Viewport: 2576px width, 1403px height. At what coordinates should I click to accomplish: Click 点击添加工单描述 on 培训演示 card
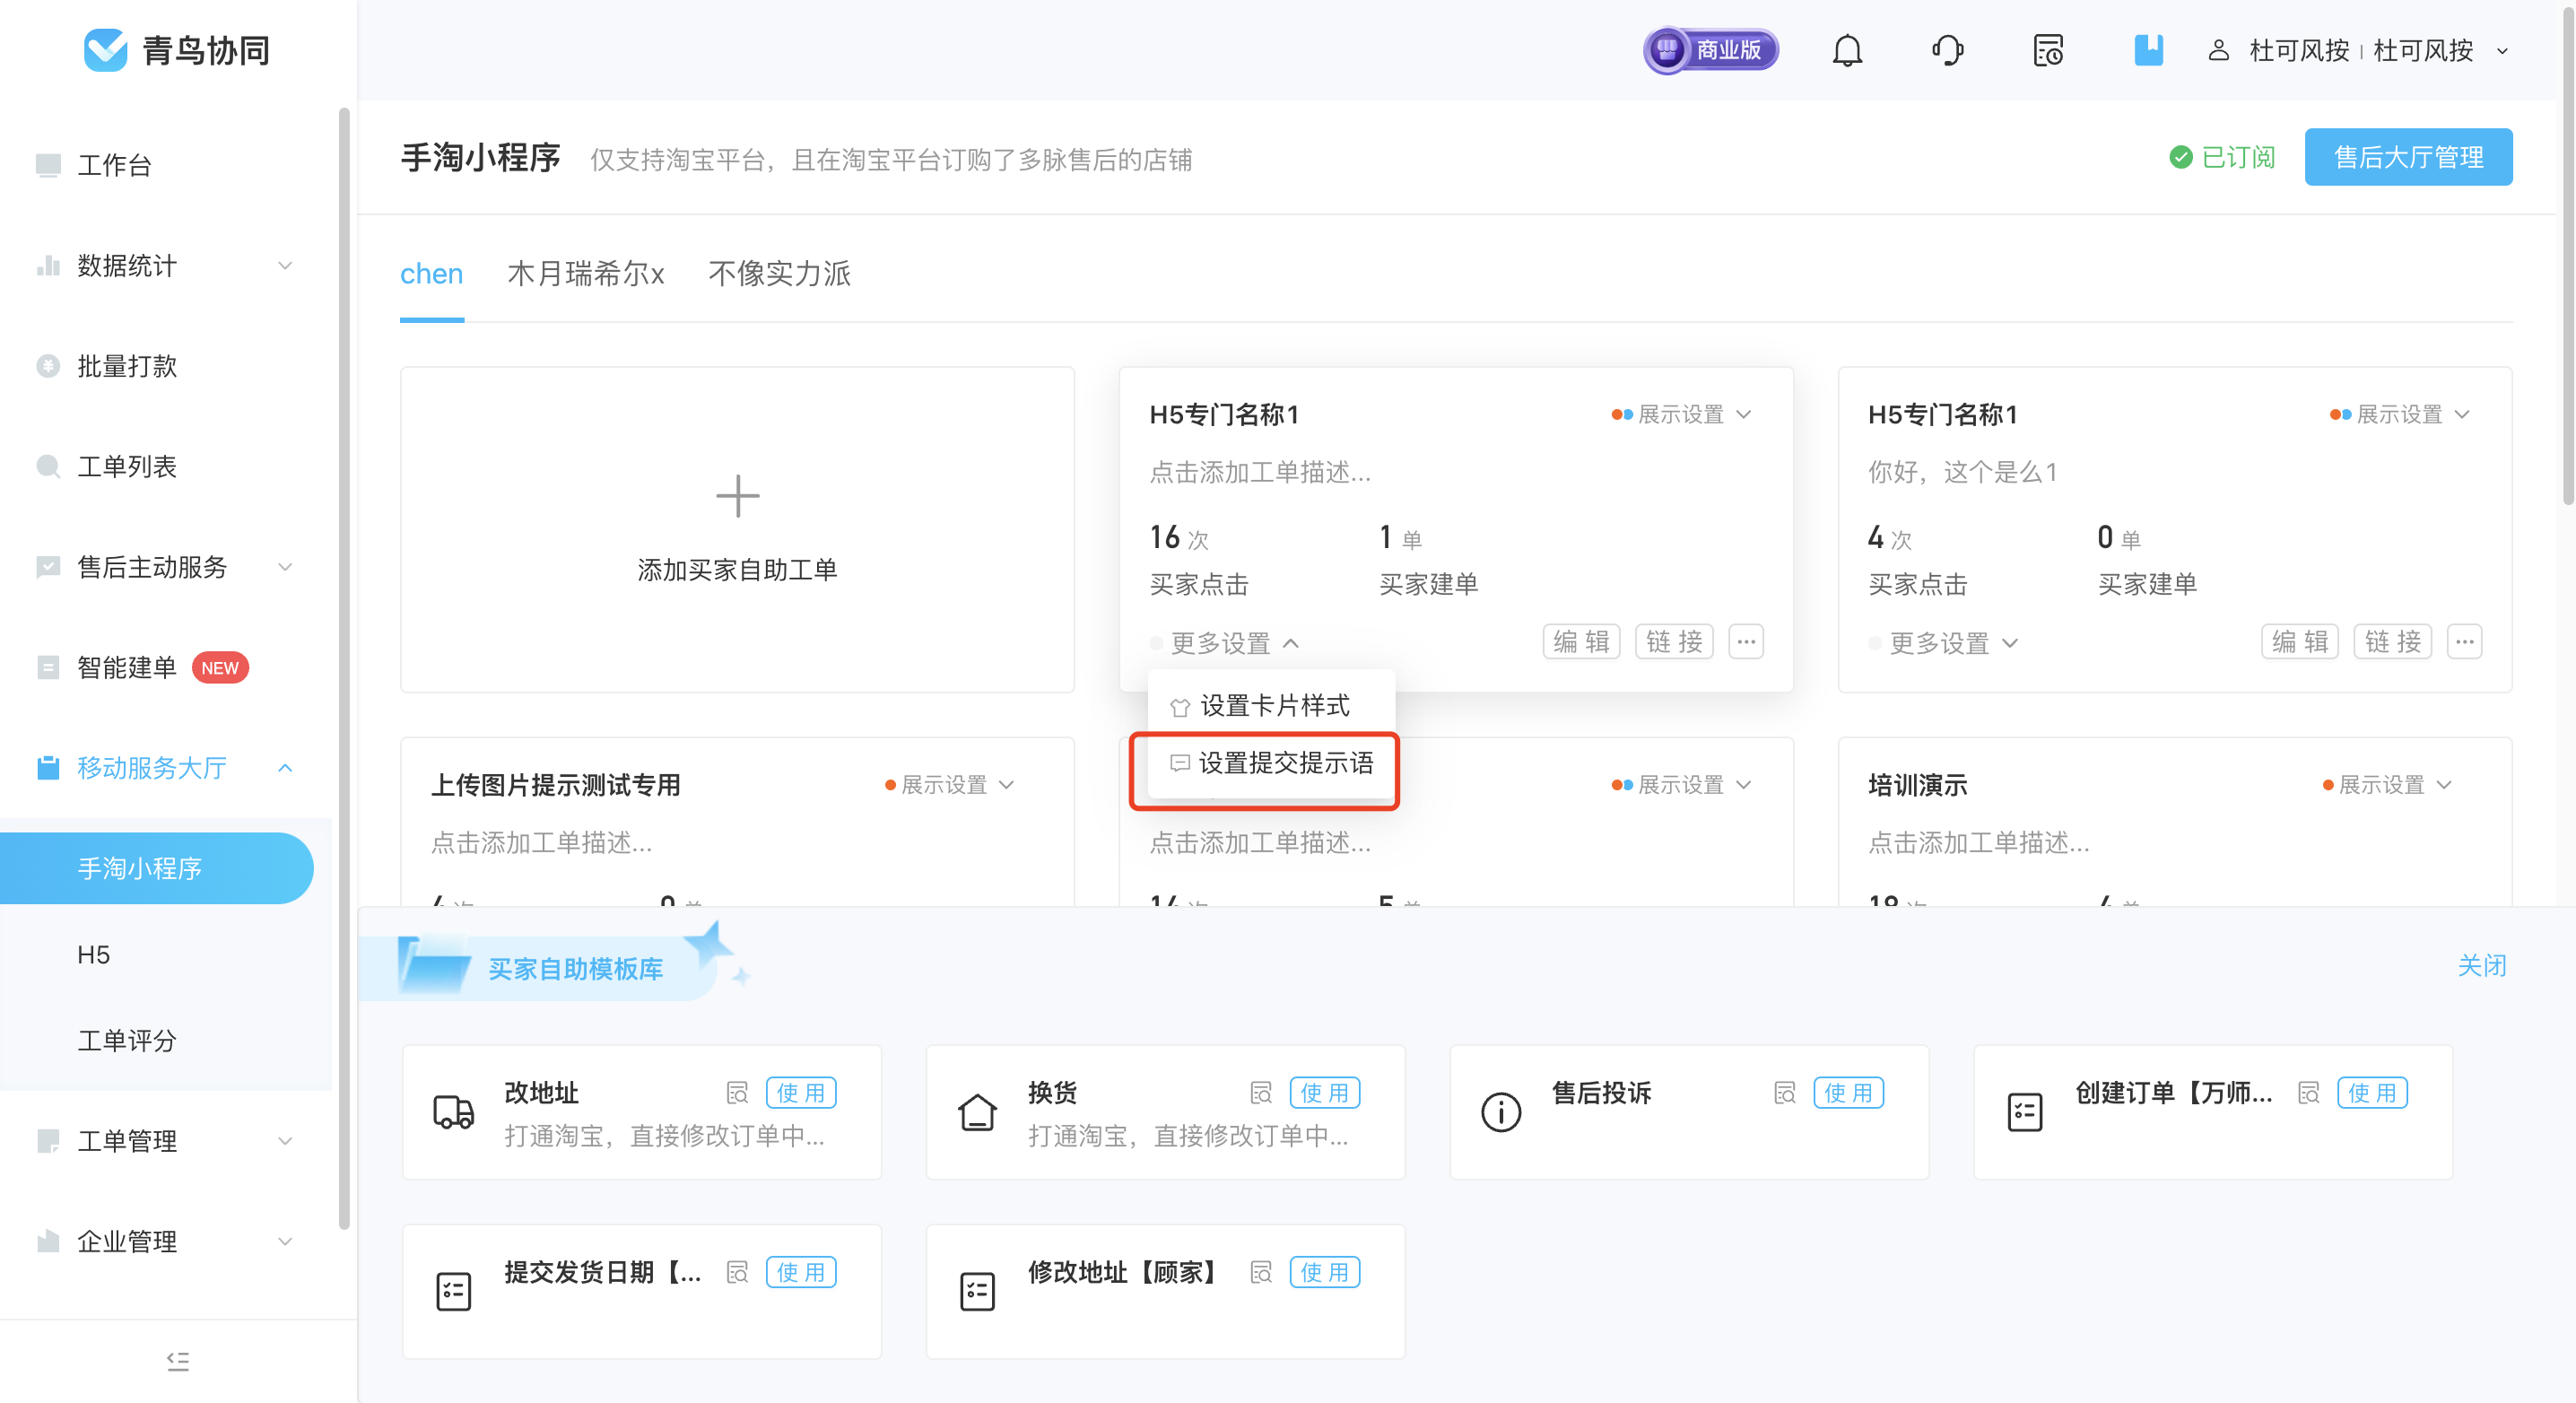[1979, 843]
